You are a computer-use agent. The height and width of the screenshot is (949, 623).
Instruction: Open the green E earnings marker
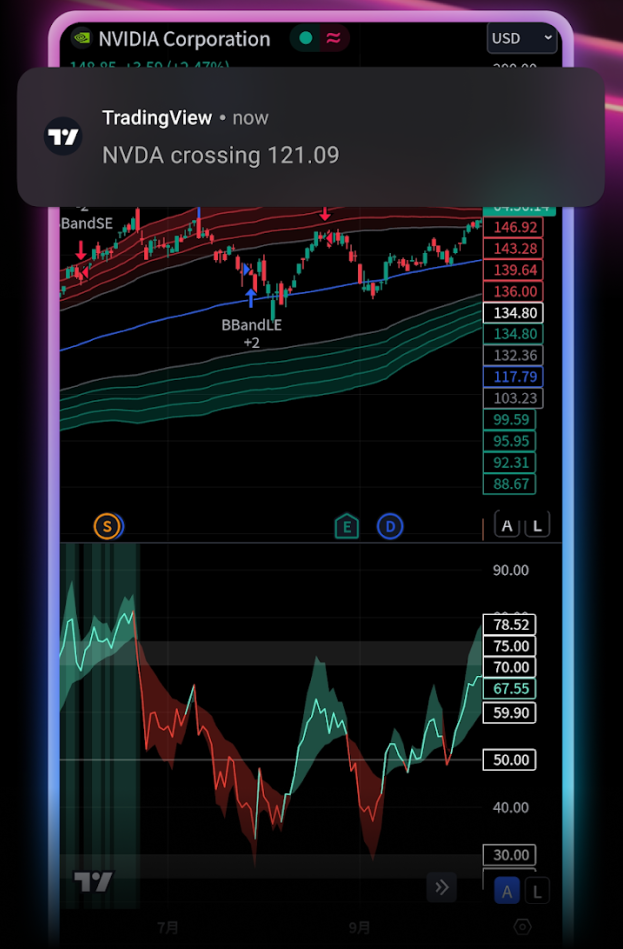point(346,526)
